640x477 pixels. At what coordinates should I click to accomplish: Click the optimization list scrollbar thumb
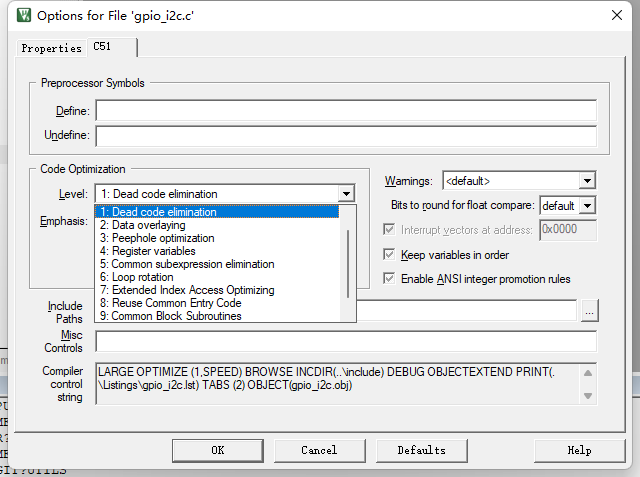(348, 264)
